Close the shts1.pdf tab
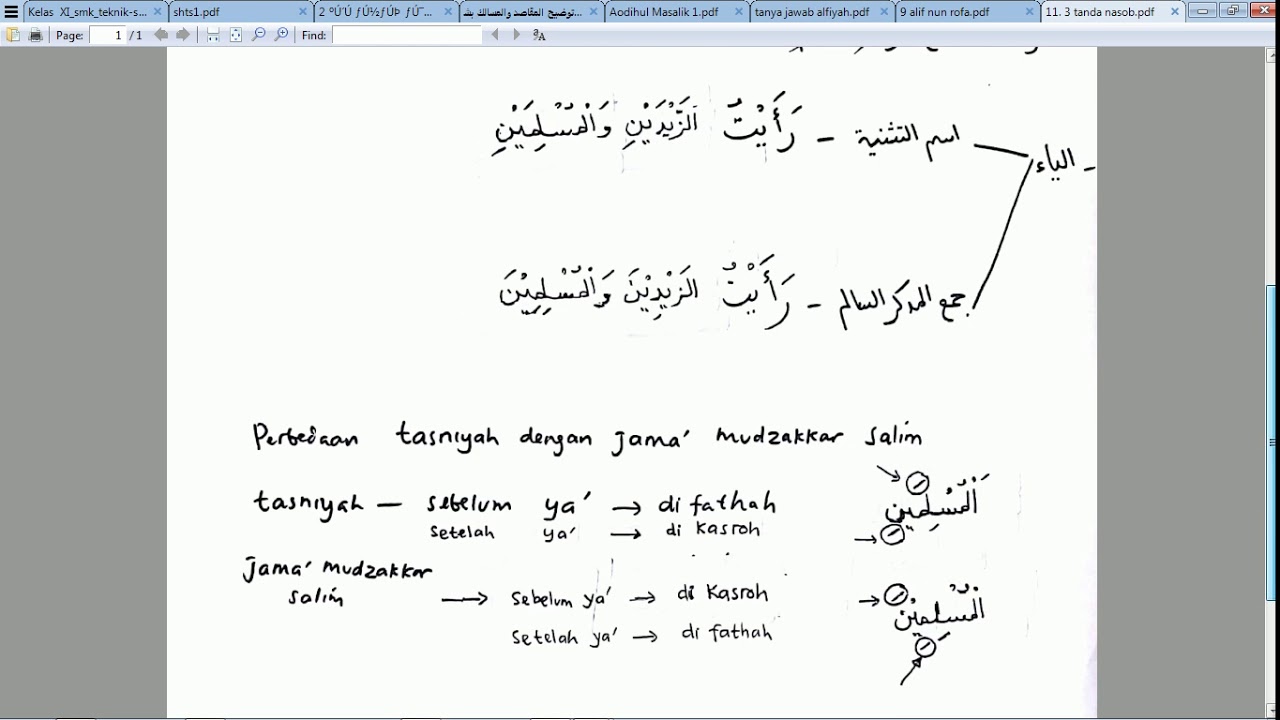This screenshot has width=1280, height=720. [x=303, y=12]
